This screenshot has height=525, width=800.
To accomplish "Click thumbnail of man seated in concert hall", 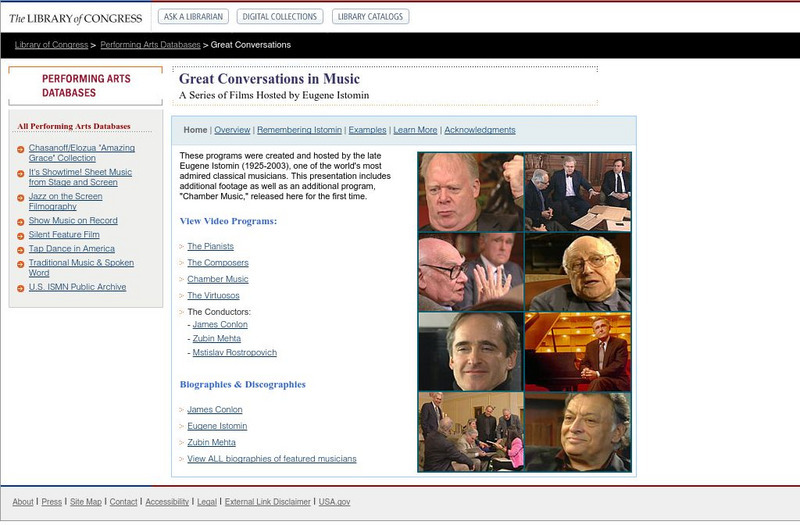I will tap(578, 352).
